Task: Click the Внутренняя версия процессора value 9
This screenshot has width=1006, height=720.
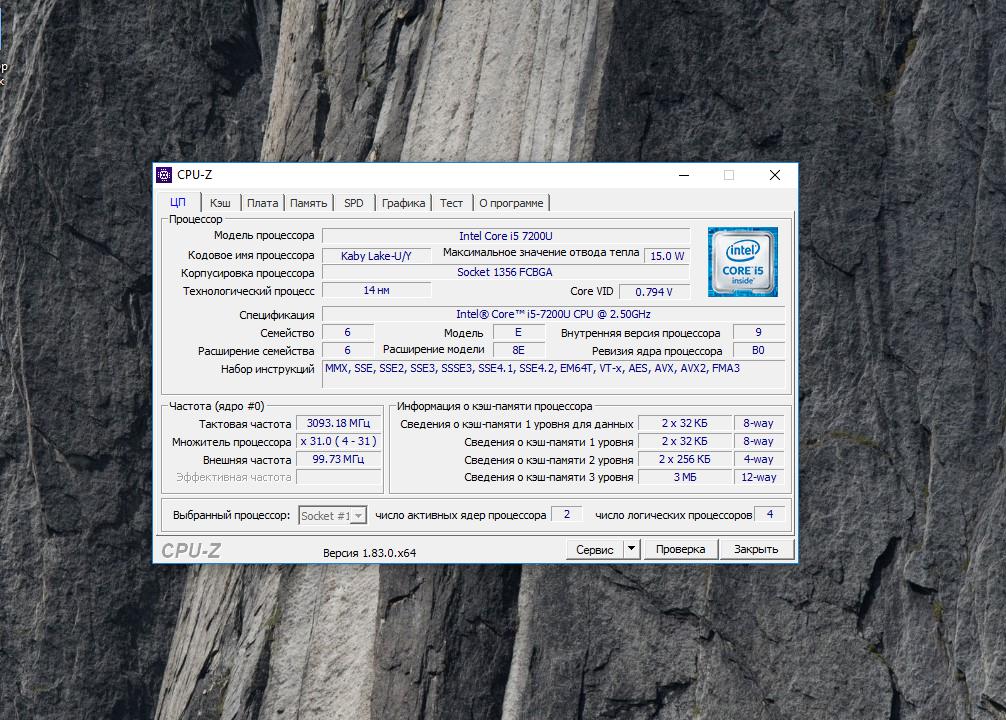Action: point(758,332)
